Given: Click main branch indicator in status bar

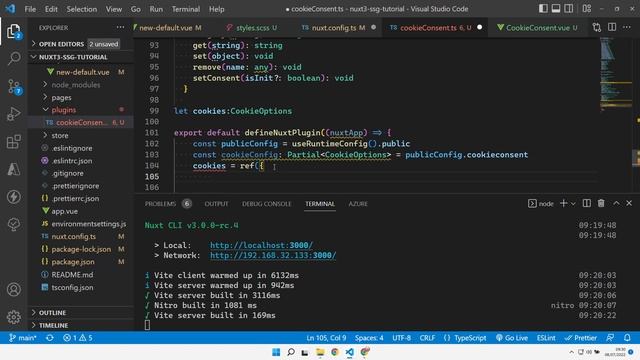Looking at the screenshot, I should (23, 338).
